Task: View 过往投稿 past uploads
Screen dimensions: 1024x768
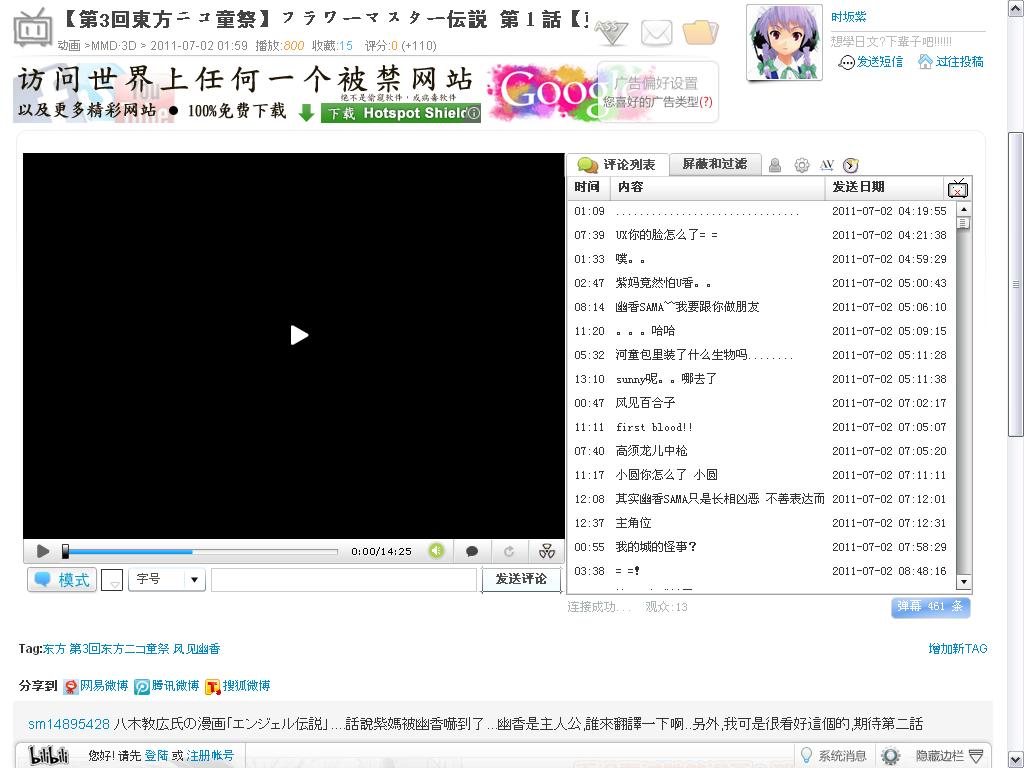Action: point(951,62)
